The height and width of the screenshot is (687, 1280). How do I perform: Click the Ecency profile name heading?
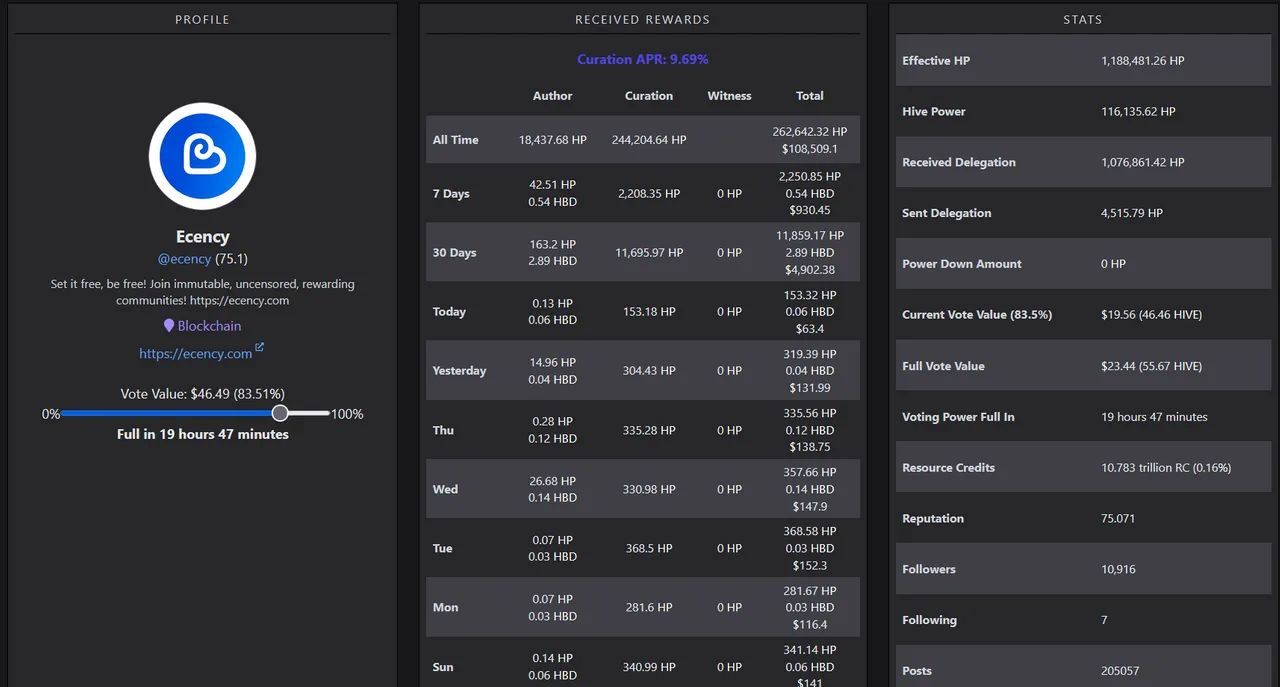point(203,237)
